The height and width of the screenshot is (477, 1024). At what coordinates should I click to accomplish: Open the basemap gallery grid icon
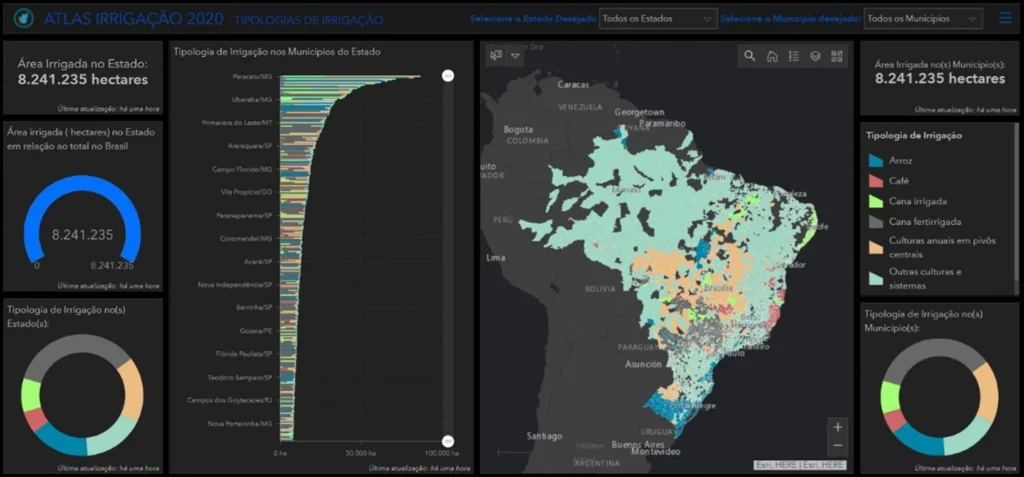[837, 56]
